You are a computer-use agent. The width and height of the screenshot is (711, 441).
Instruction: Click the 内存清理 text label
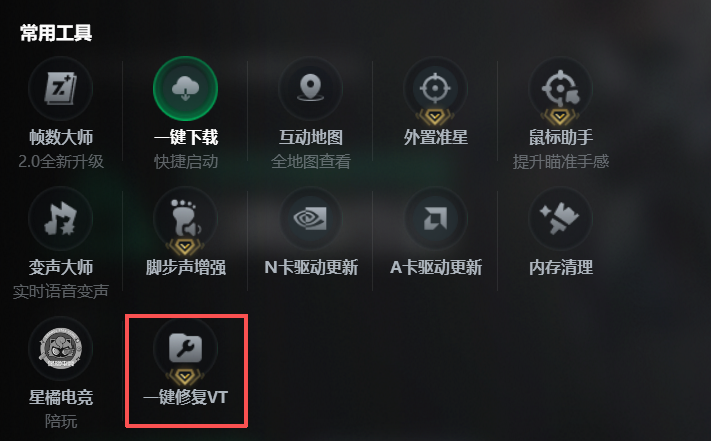click(x=560, y=267)
